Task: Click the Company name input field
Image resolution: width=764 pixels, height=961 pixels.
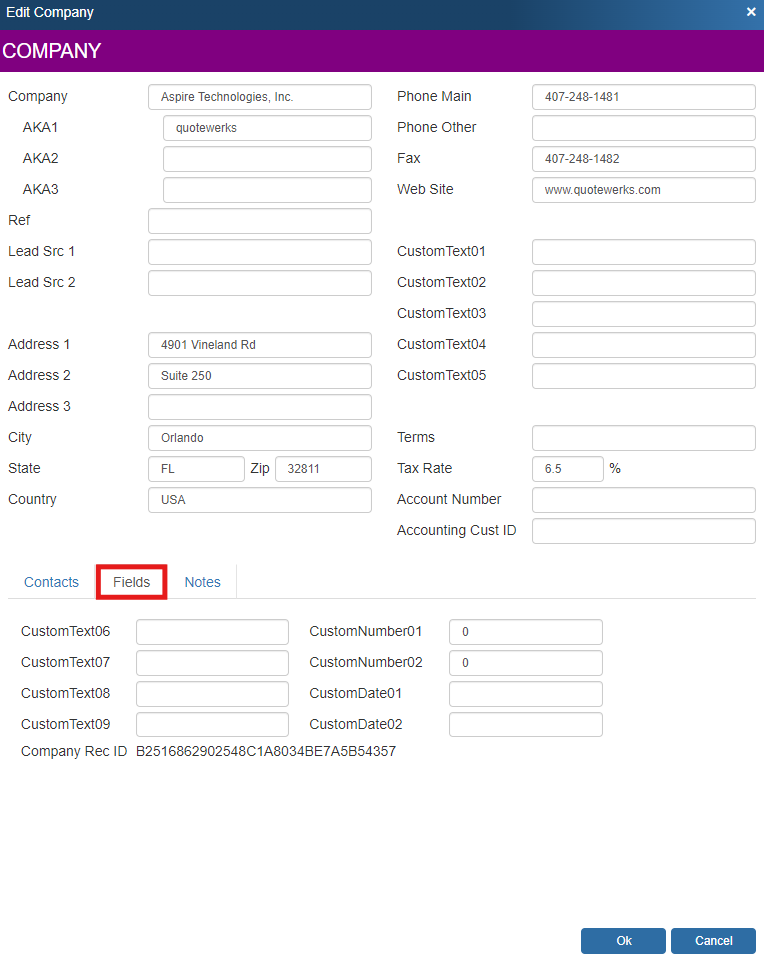Action: click(259, 97)
